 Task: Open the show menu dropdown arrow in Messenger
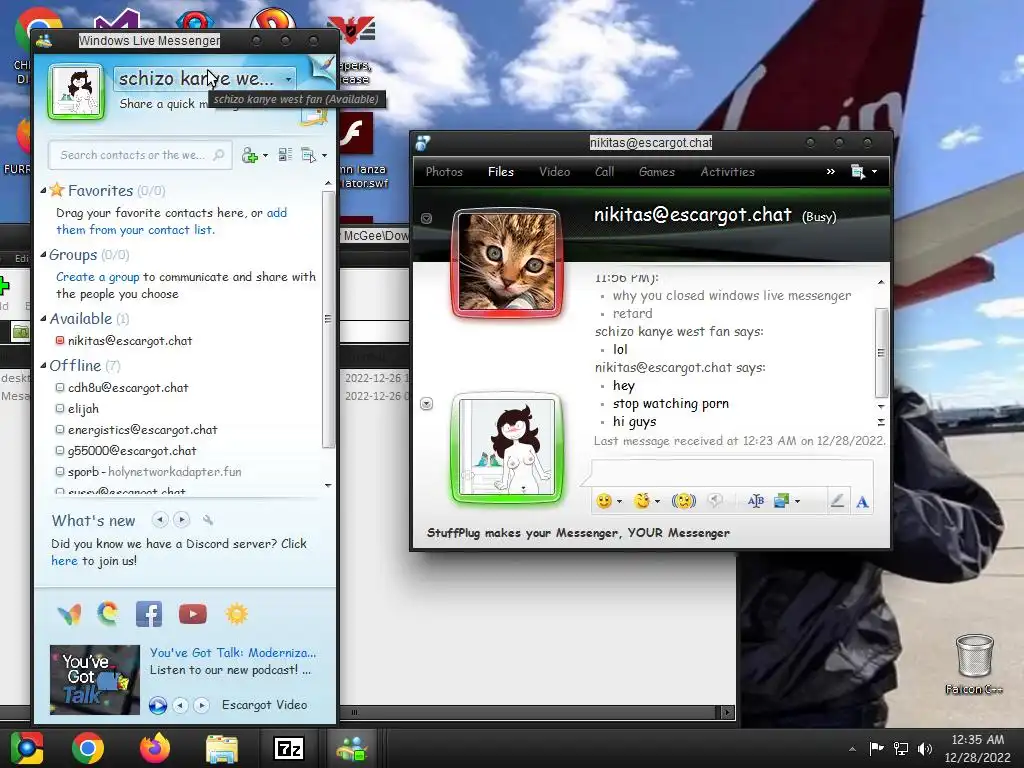tap(325, 155)
